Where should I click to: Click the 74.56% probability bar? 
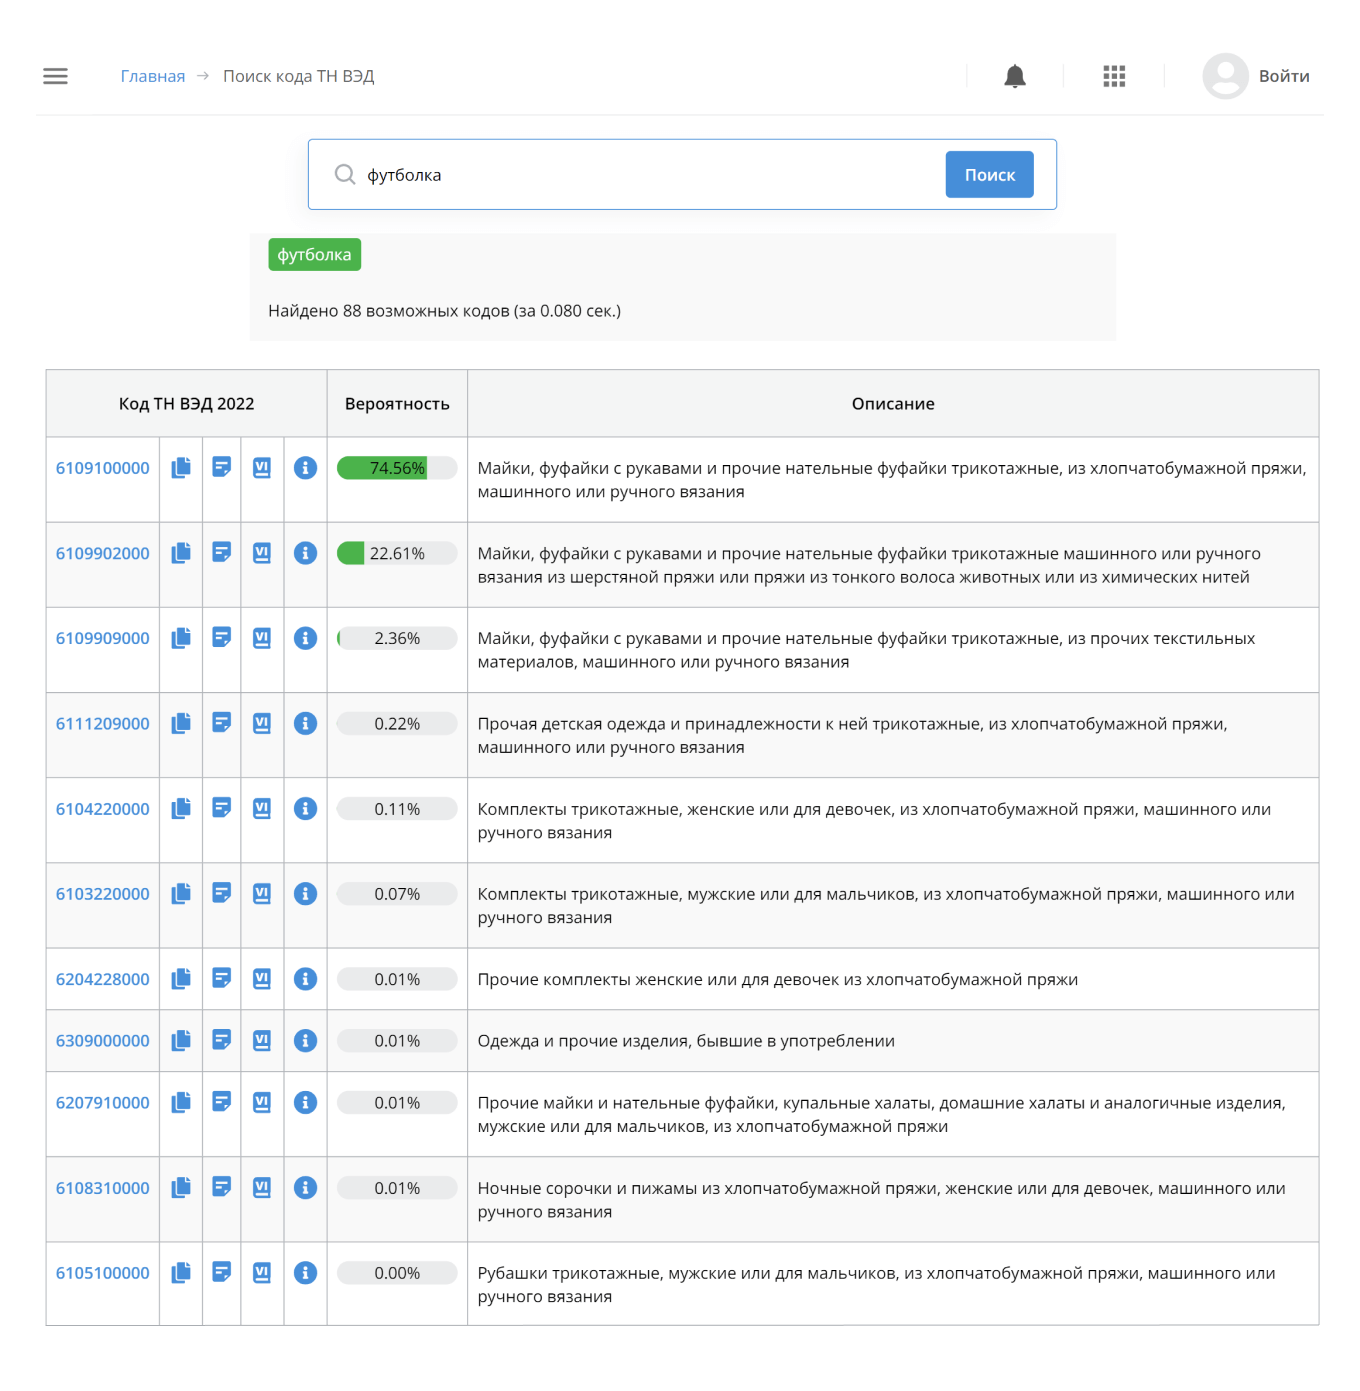pyautogui.click(x=397, y=468)
